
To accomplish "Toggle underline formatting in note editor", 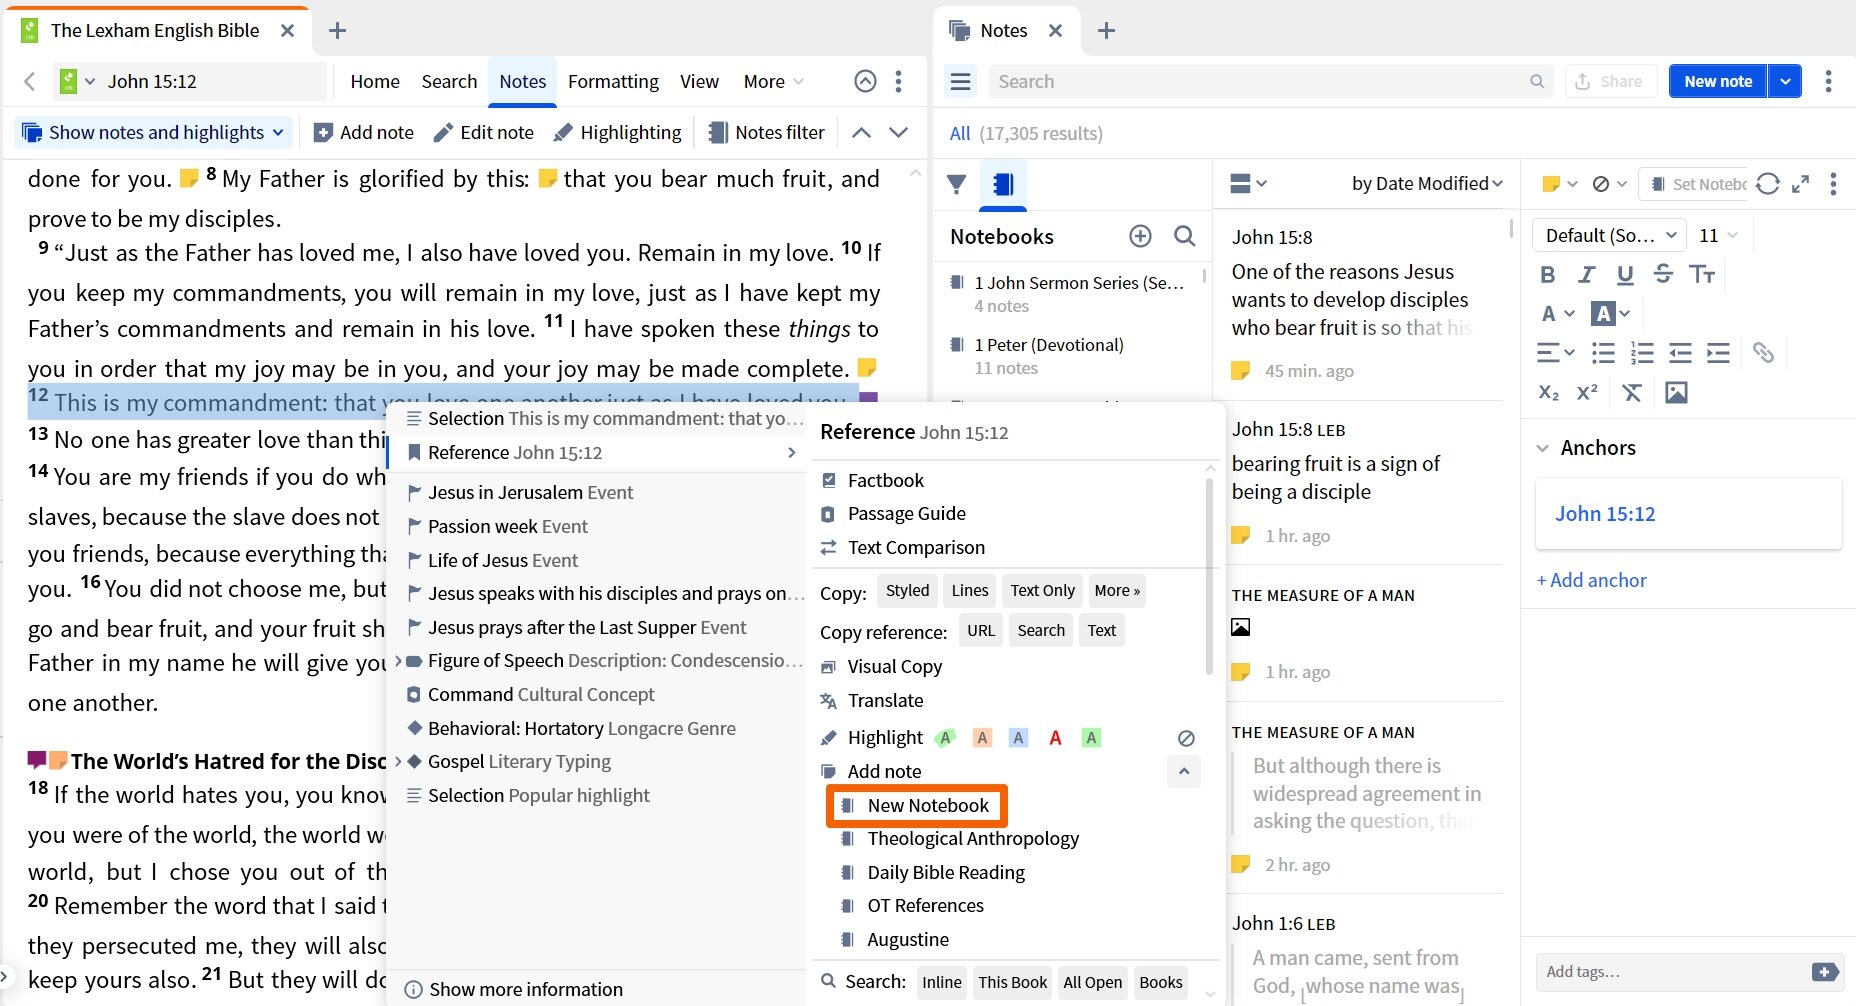I will click(x=1625, y=274).
